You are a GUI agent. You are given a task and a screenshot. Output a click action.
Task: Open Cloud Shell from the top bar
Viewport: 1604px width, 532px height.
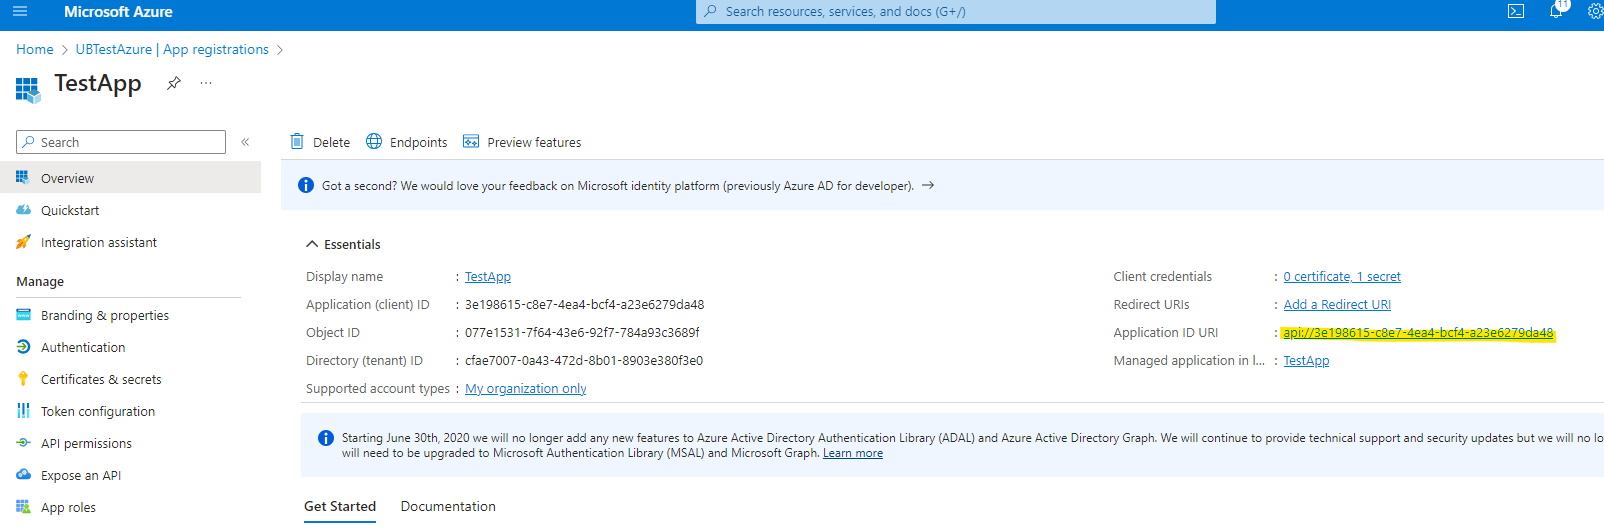[1516, 12]
